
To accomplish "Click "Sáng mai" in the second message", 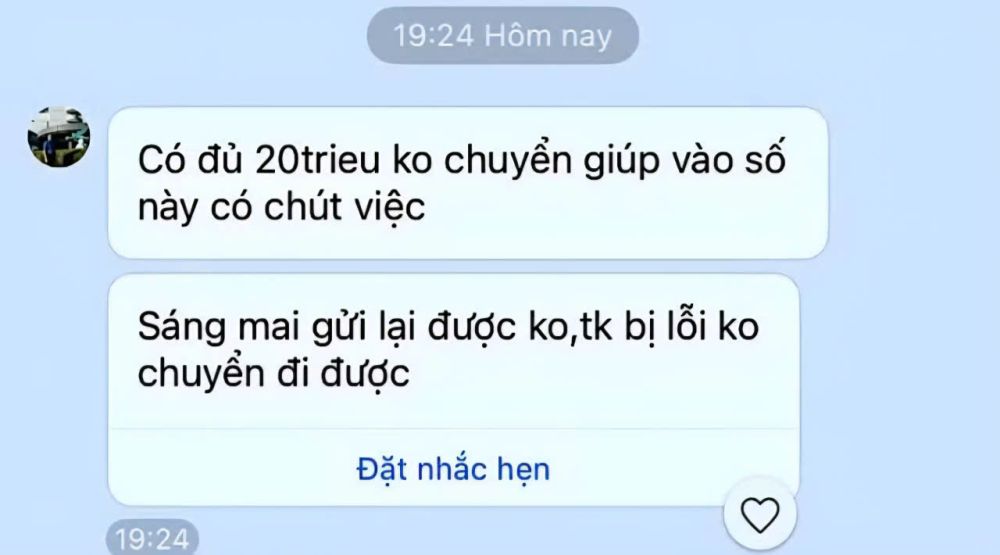I will tap(219, 327).
